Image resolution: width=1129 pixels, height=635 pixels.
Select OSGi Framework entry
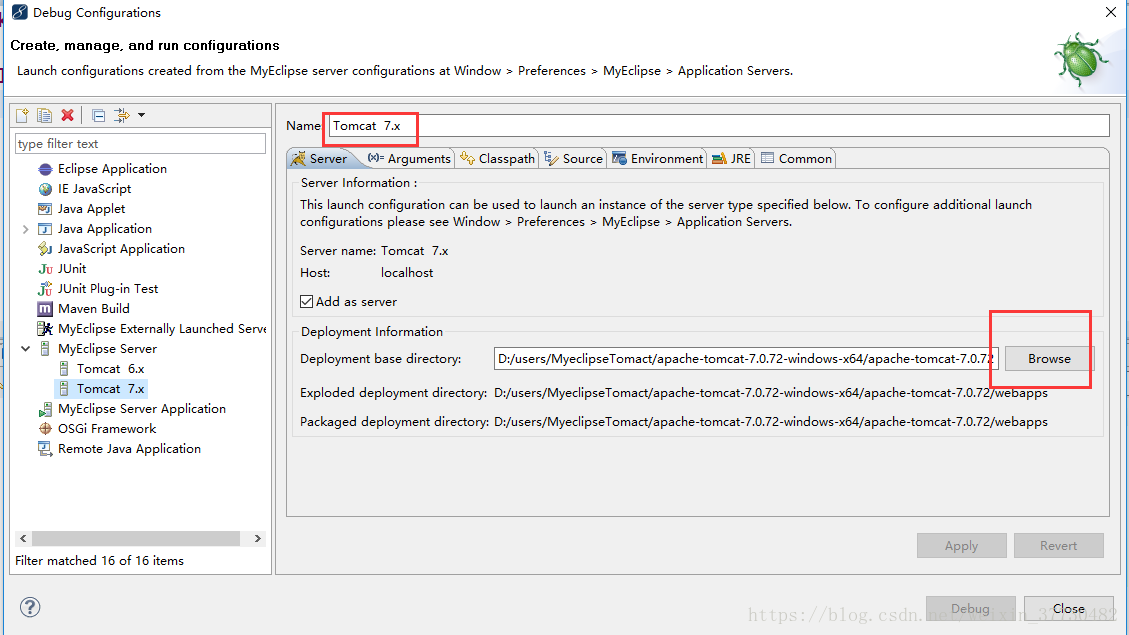tap(107, 429)
